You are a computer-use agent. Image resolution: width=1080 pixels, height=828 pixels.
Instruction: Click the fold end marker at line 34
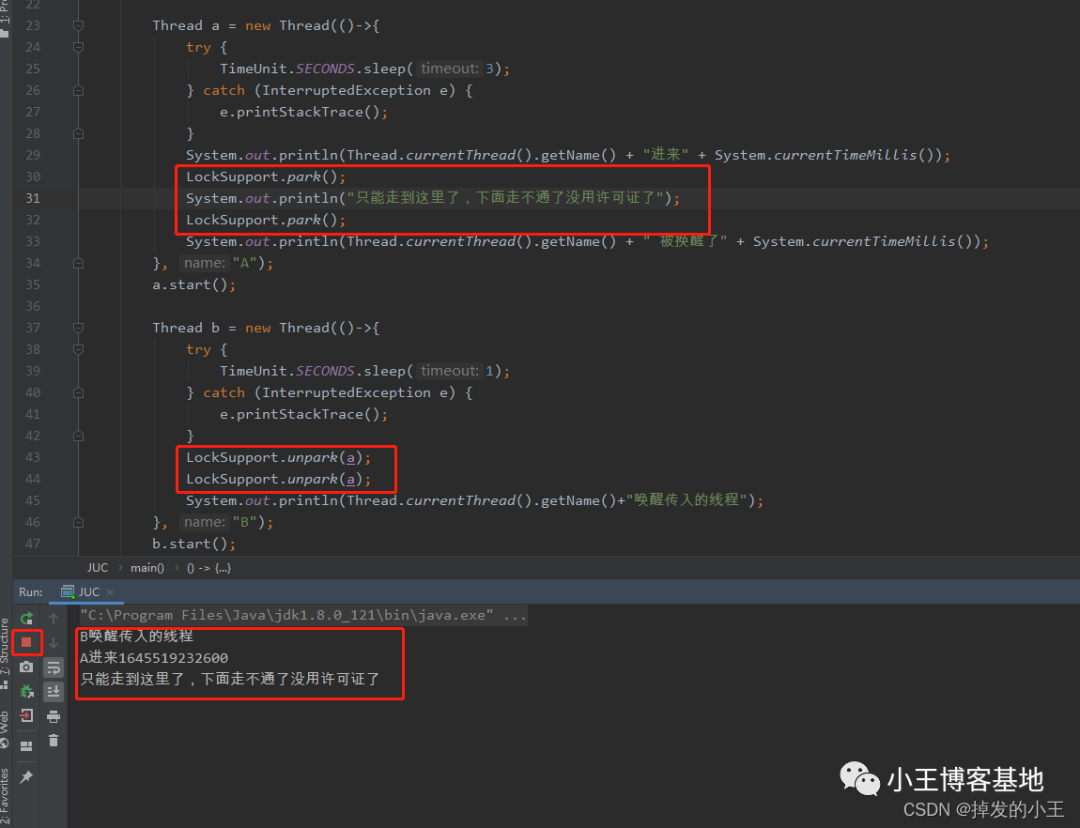point(78,263)
